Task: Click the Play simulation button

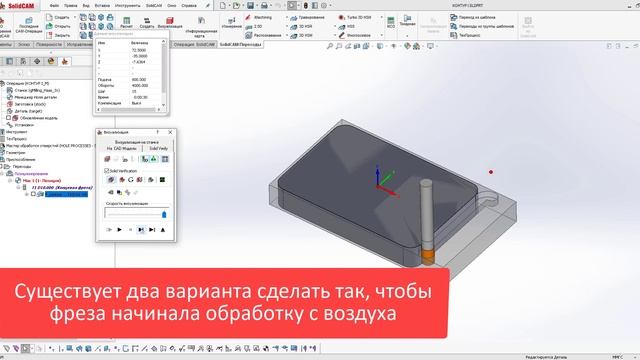Action: click(120, 230)
